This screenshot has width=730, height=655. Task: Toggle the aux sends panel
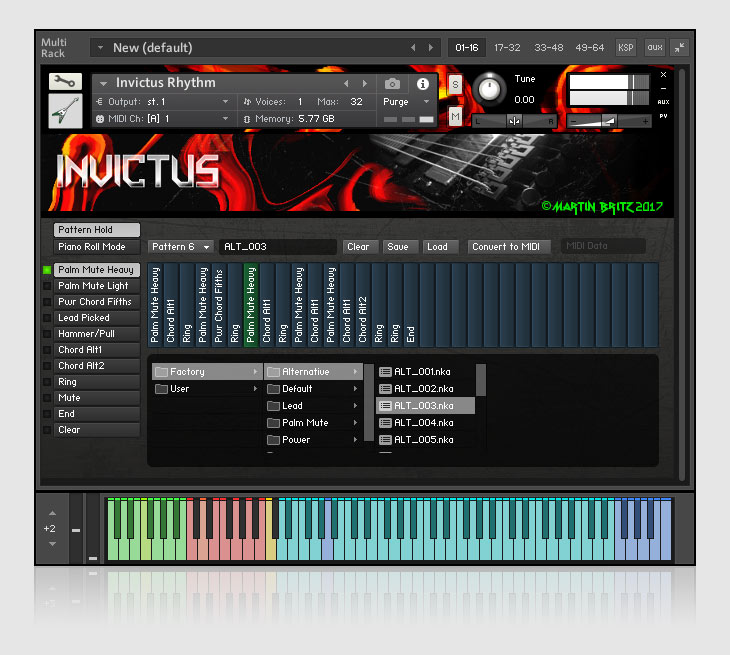pos(655,47)
